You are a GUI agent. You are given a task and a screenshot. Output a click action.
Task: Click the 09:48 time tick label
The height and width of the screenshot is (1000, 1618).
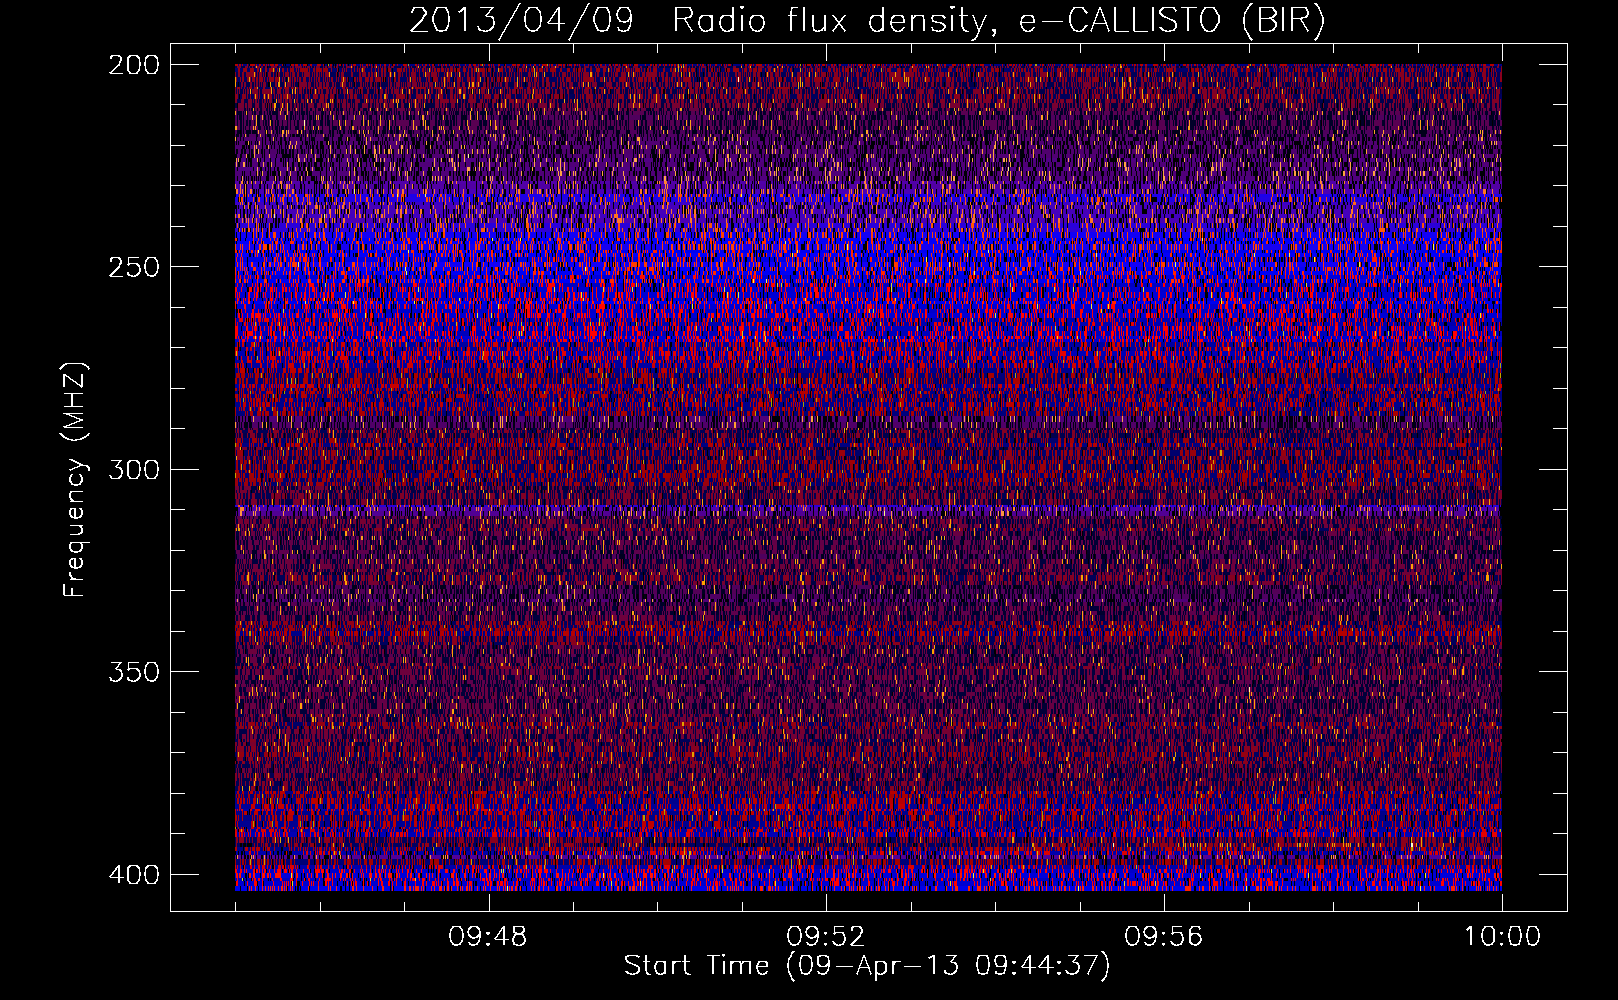click(488, 937)
